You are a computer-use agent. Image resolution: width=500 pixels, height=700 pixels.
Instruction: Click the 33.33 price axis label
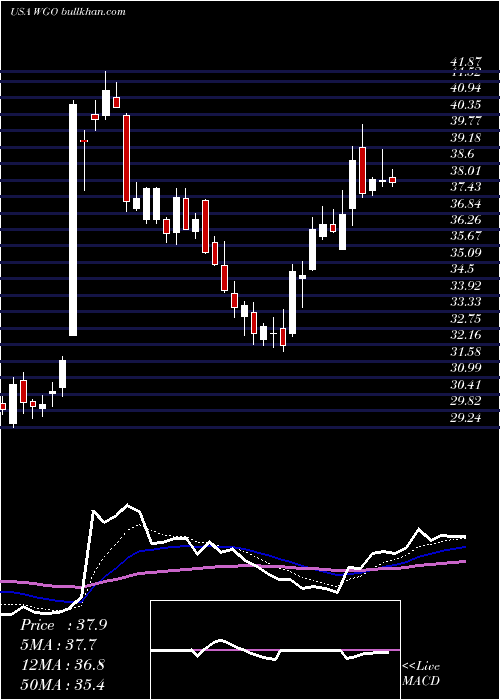point(466,302)
